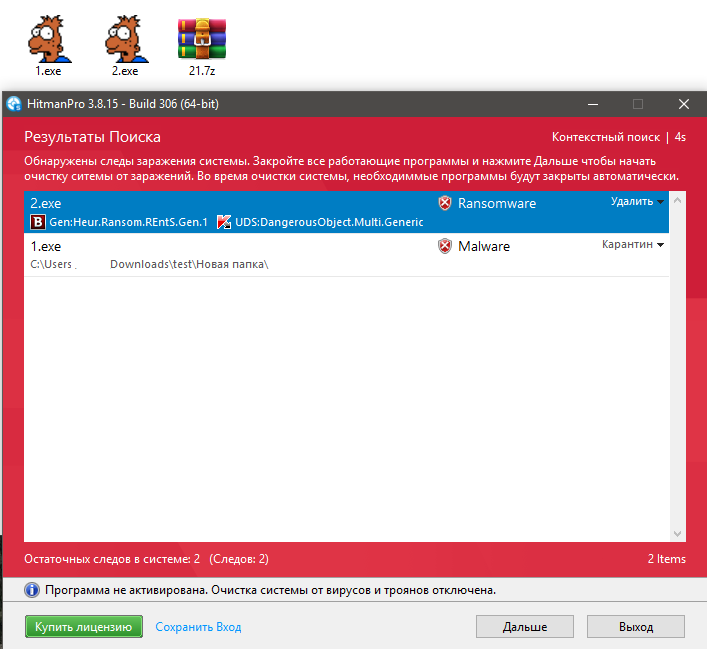Click the HitmanPro logo in title bar
Image resolution: width=707 pixels, height=649 pixels.
click(x=14, y=104)
